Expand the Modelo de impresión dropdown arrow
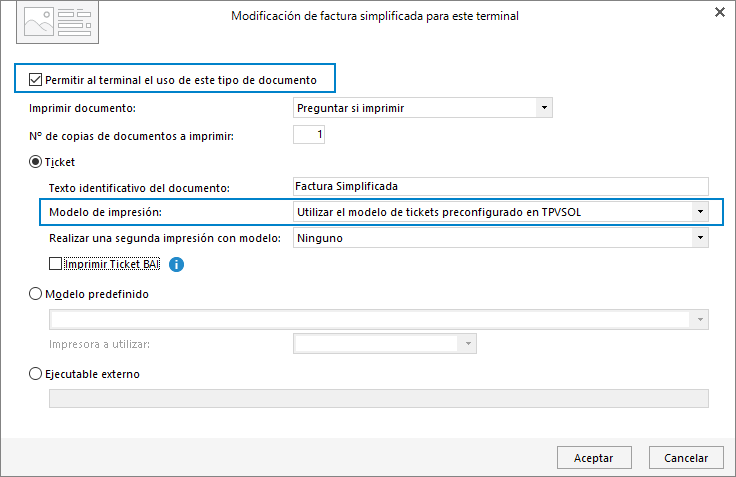The image size is (736, 477). point(700,212)
